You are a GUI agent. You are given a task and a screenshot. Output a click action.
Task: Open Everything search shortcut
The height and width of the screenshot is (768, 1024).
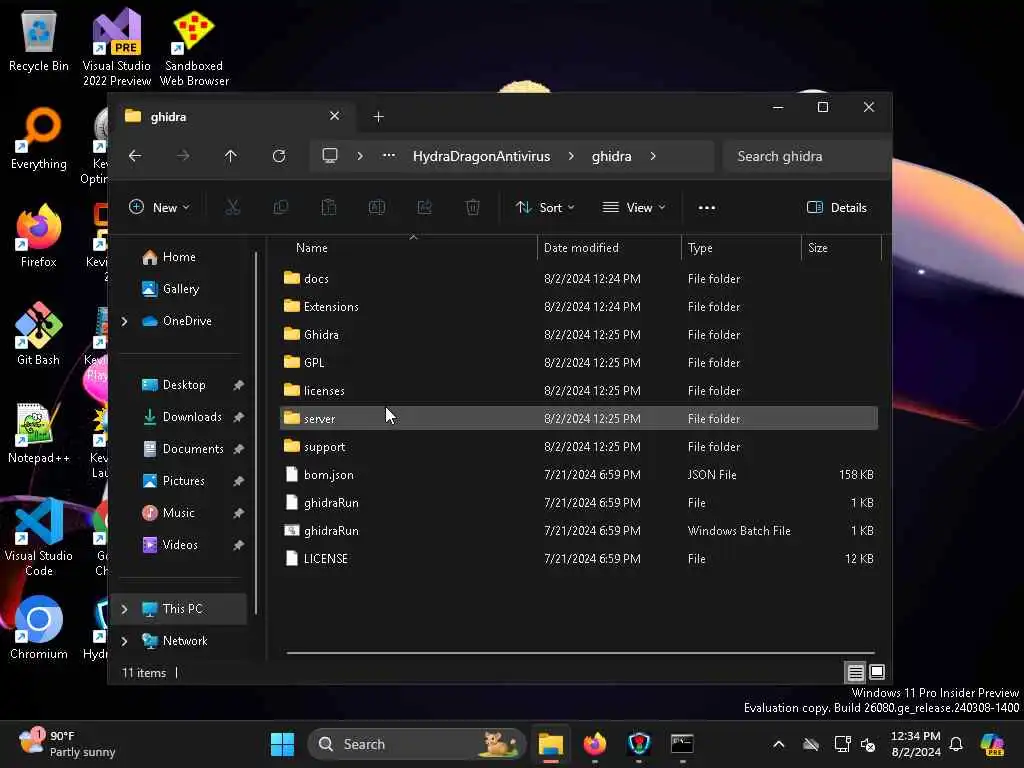coord(39,138)
